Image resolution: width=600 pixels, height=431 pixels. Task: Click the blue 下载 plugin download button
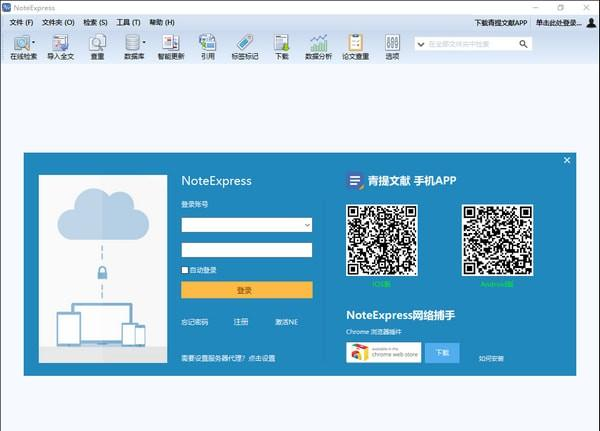tap(442, 353)
